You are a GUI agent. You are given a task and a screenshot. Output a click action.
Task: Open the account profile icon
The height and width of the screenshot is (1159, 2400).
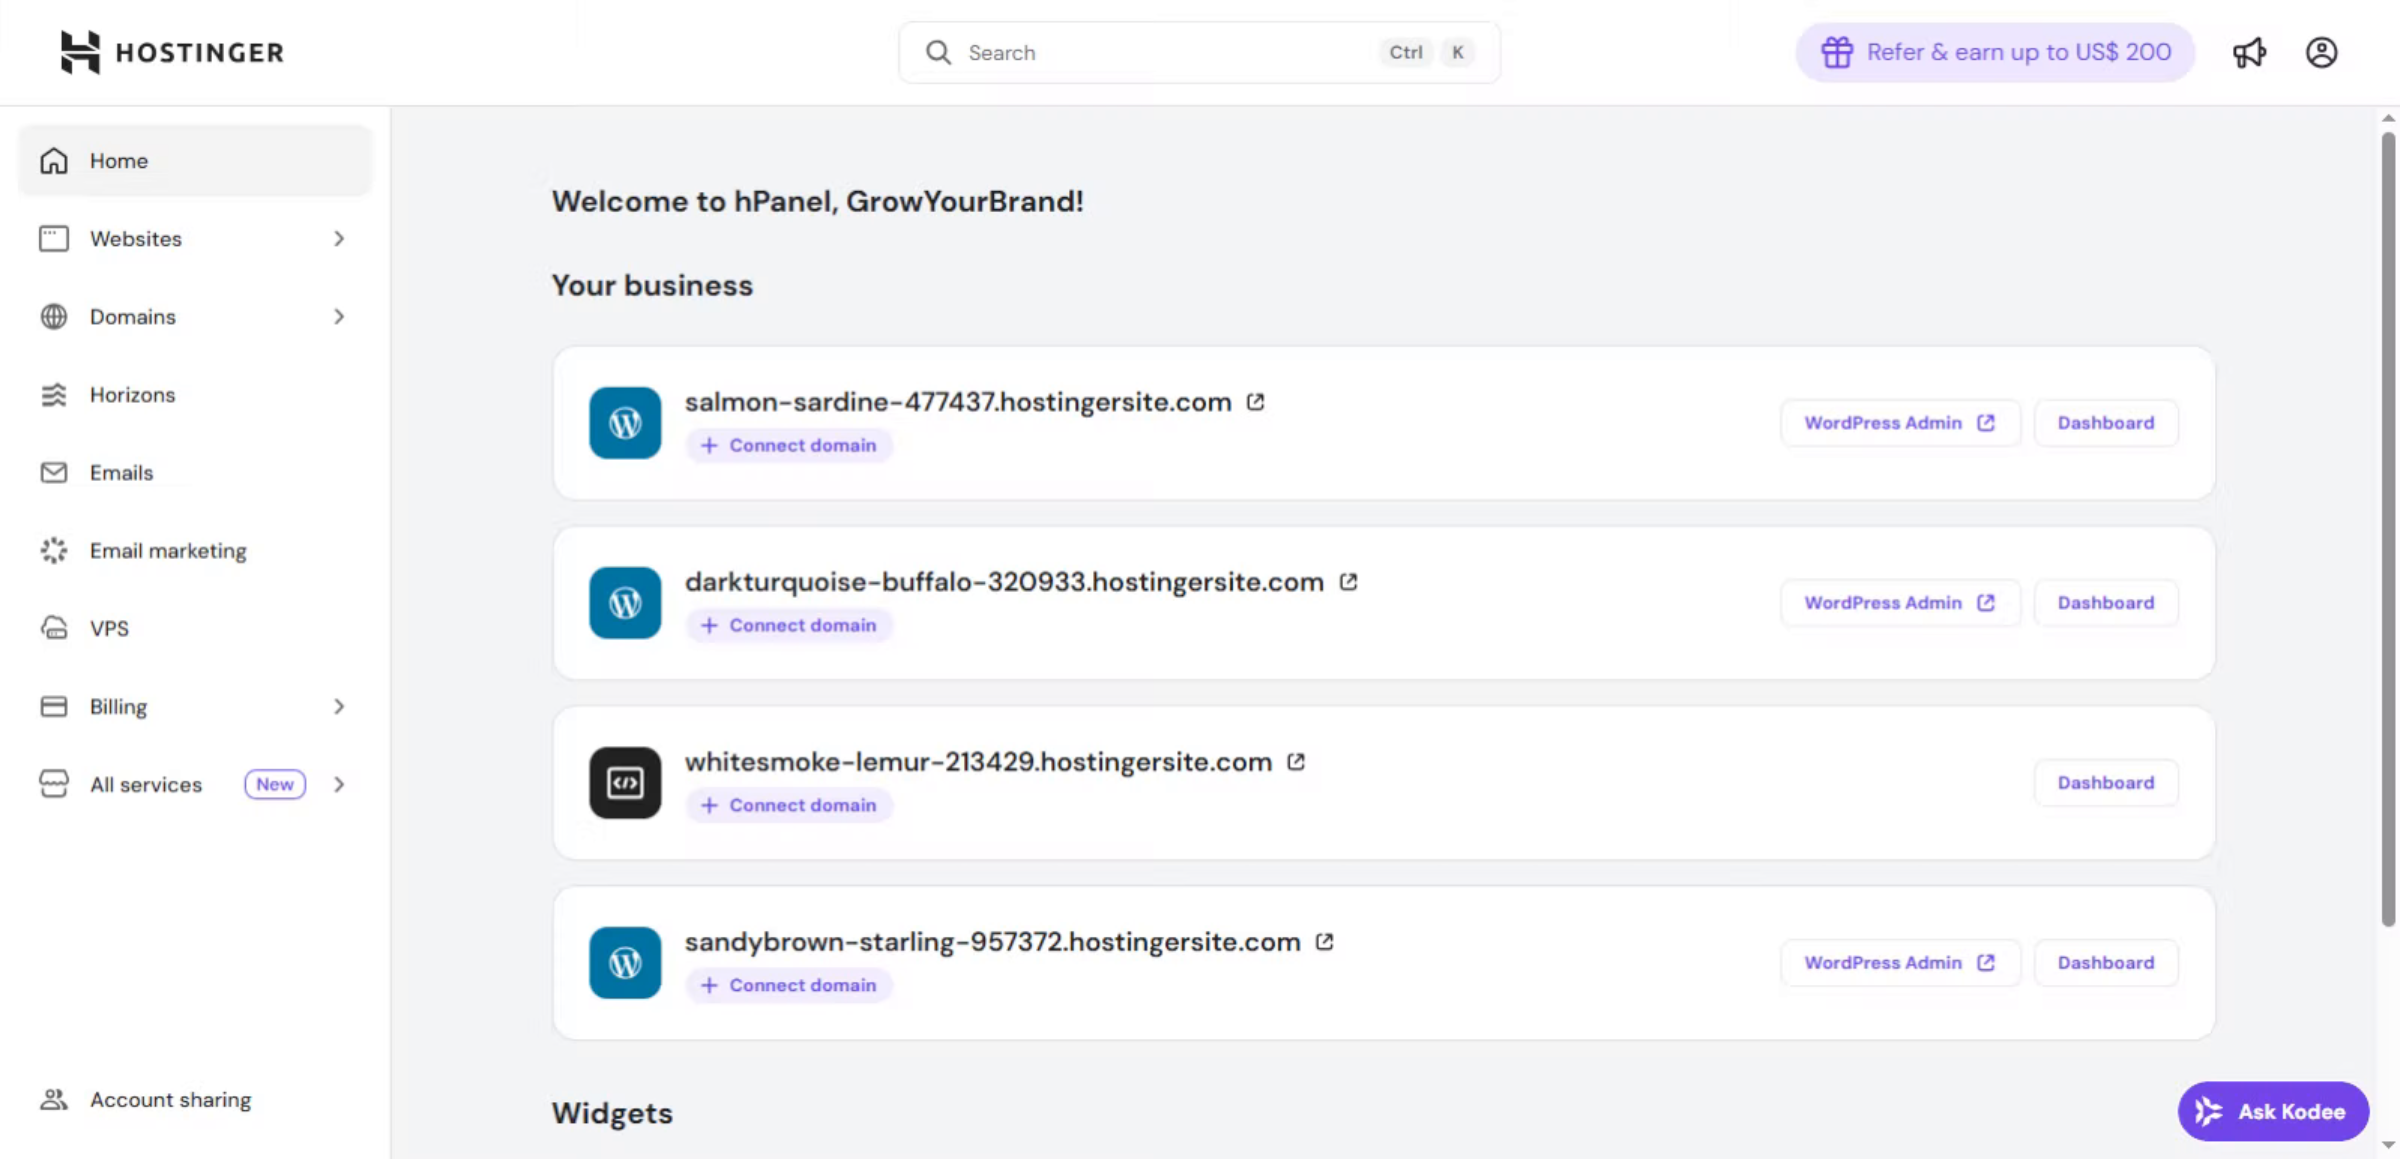(x=2322, y=52)
